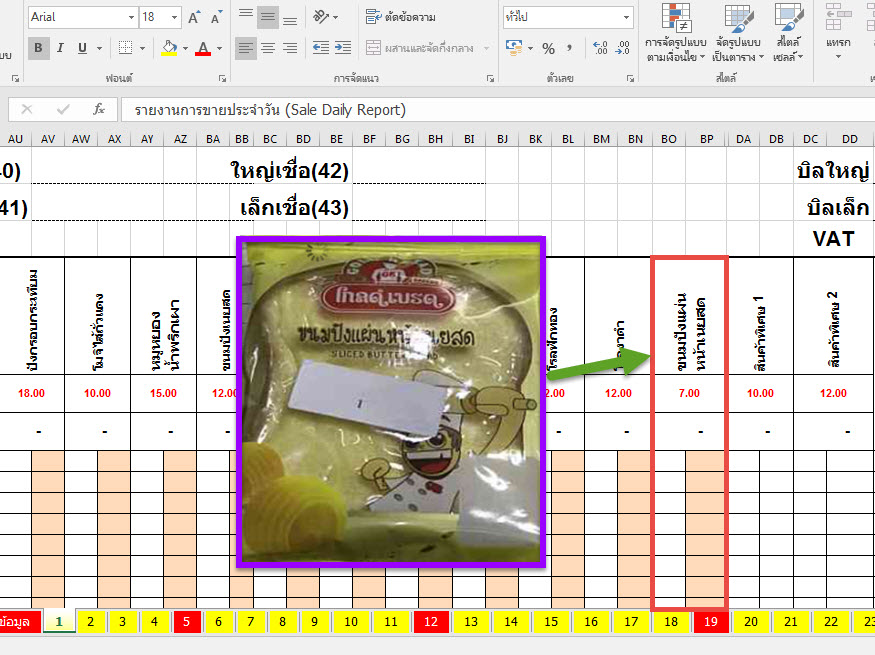Screen dimensions: 875x655
Task: Open the Arial font name dropdown
Action: [131, 17]
